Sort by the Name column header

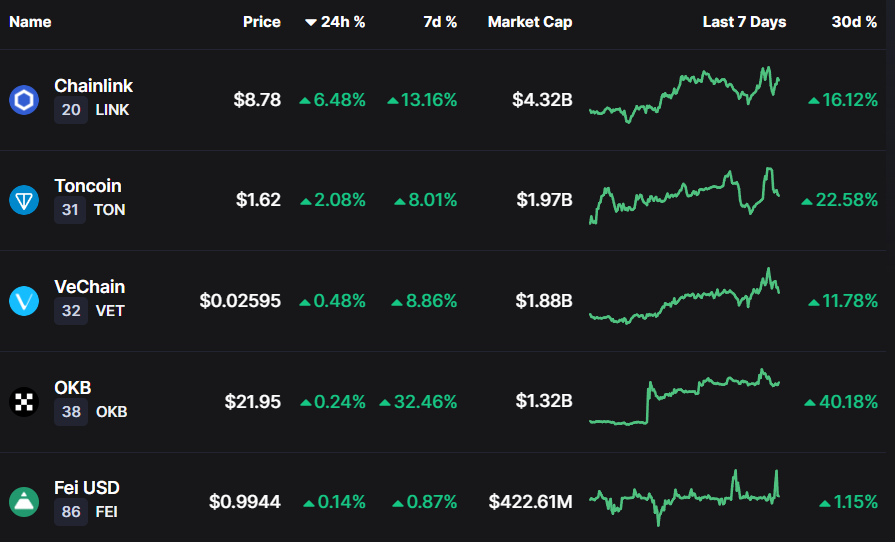[30, 22]
